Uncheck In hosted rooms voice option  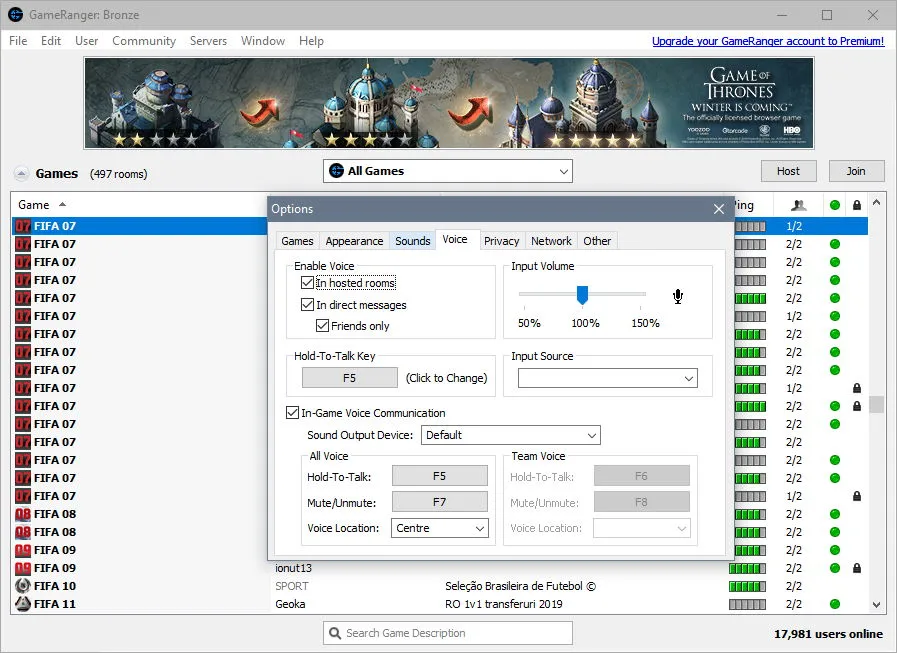pos(307,283)
